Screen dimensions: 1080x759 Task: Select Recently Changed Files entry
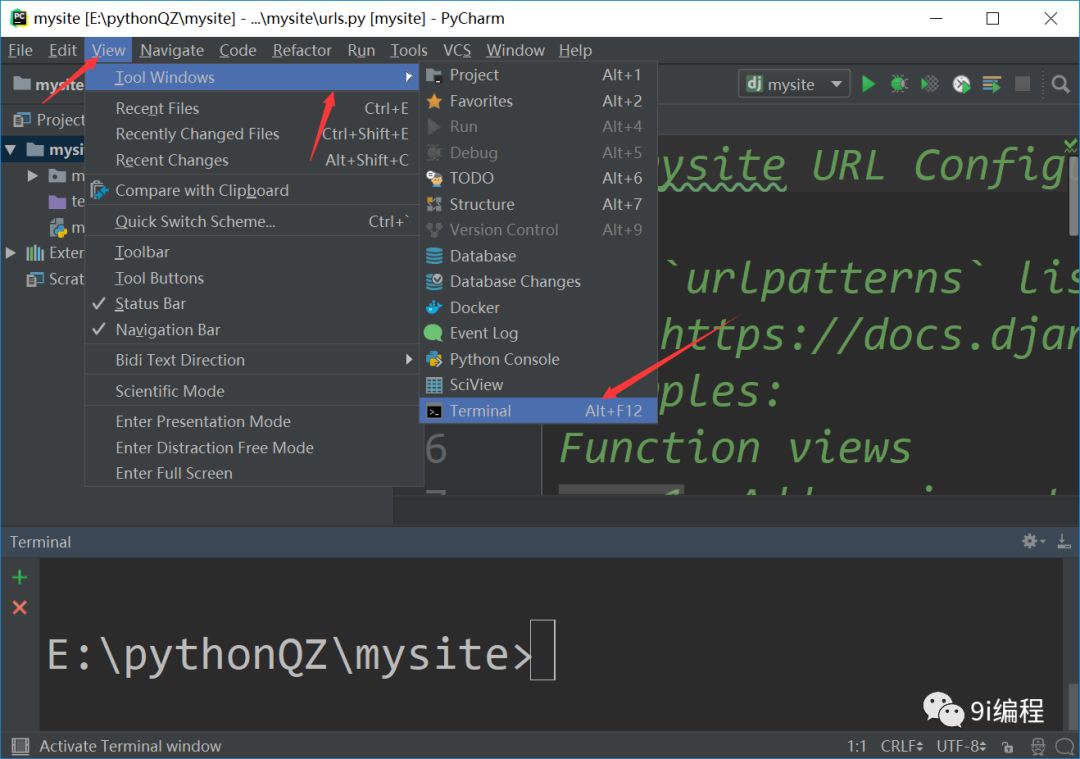pyautogui.click(x=252, y=134)
